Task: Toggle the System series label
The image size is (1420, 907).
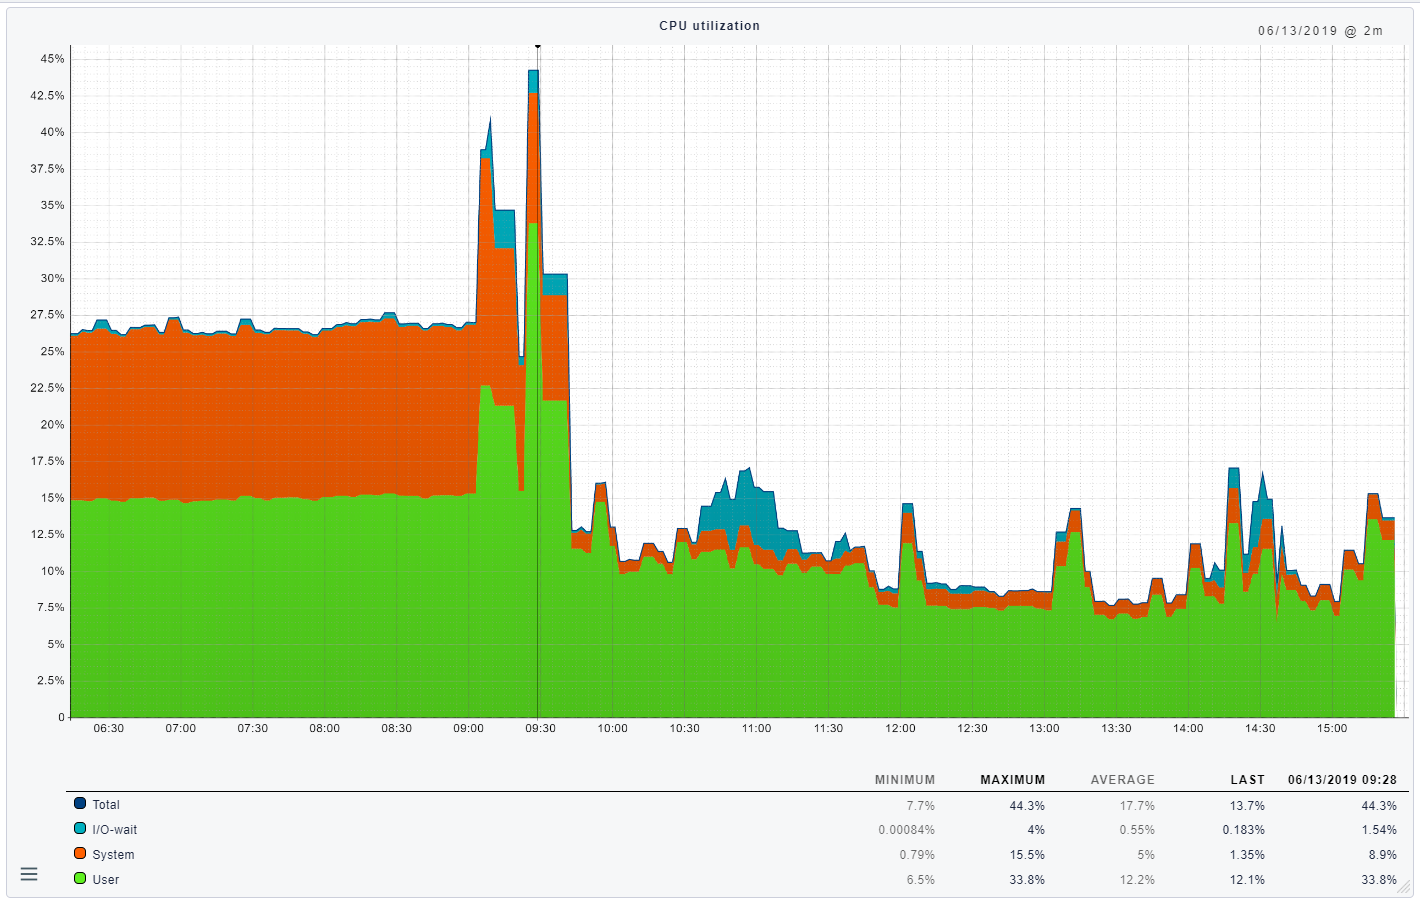Action: pos(113,855)
